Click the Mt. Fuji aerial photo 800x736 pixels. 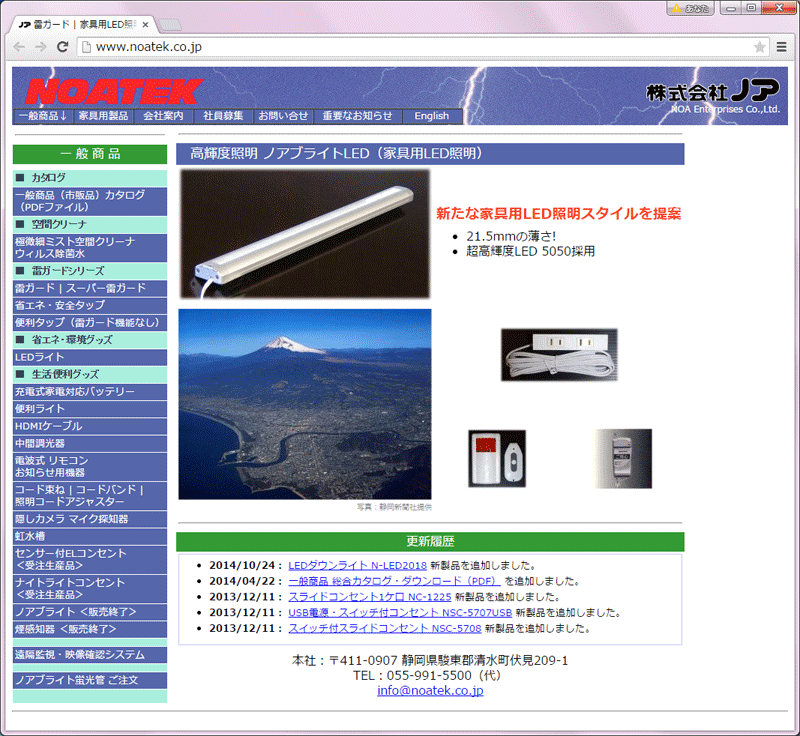[x=305, y=404]
